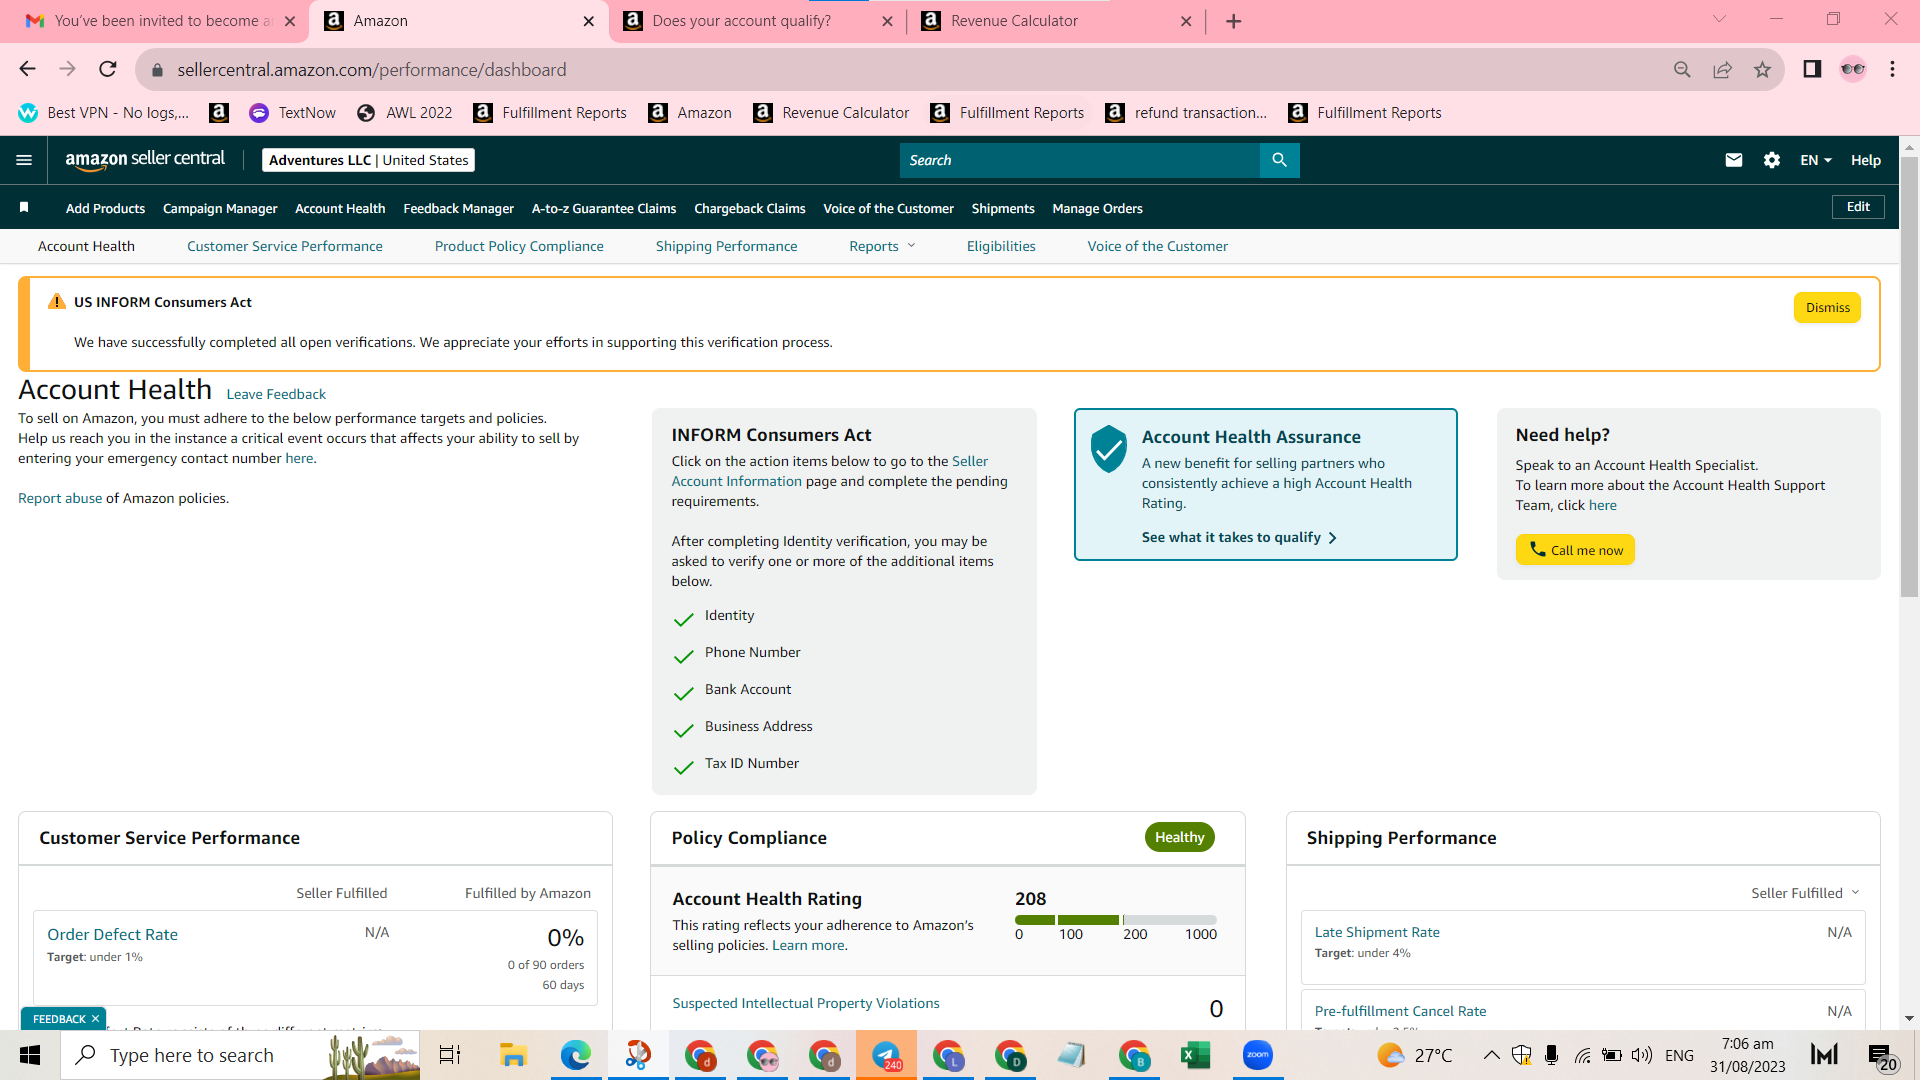1920x1080 pixels.
Task: Open the Seller Central hamburger menu
Action: click(x=24, y=160)
